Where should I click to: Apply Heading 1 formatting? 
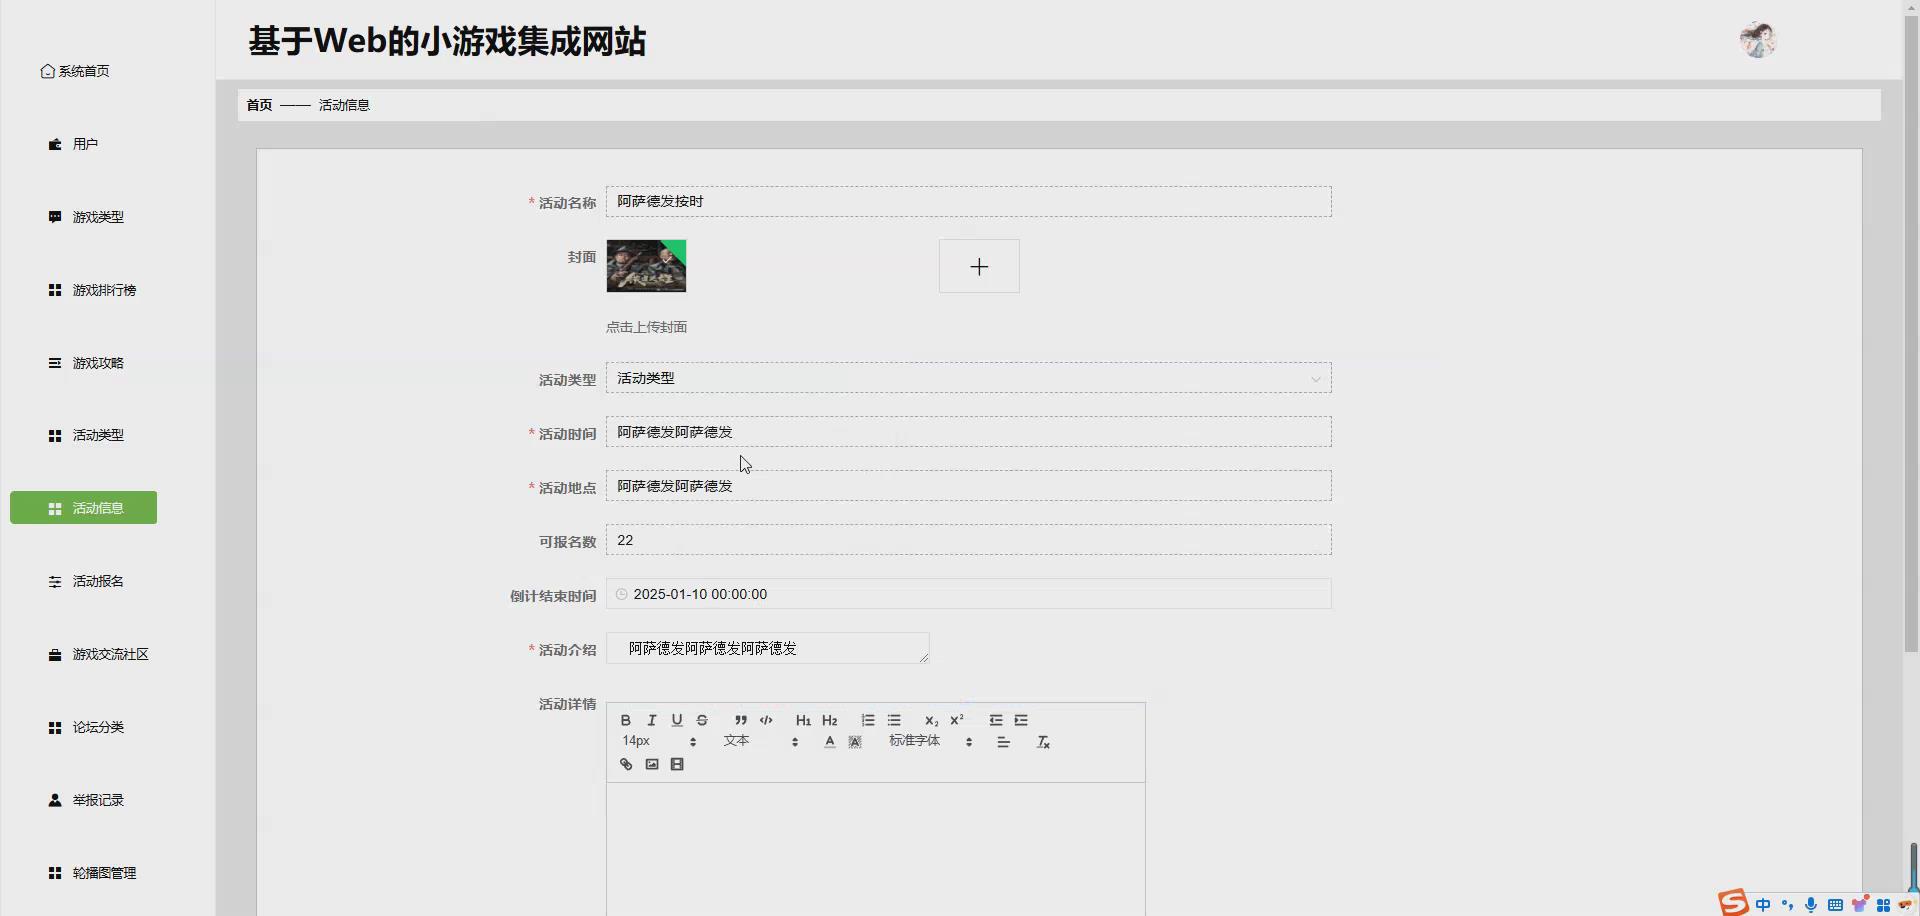click(x=803, y=720)
